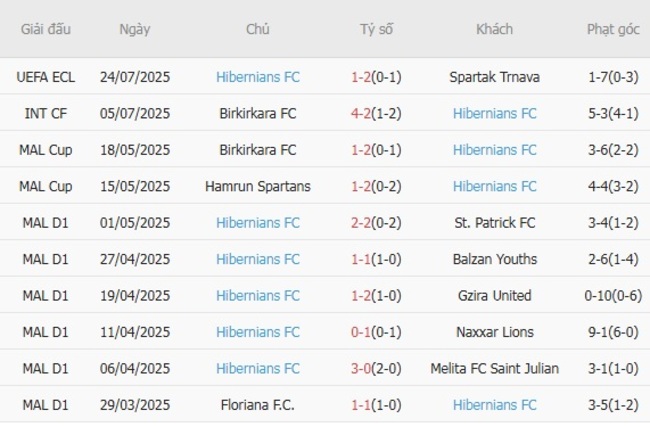Open Spartak Trnava team link
650x427 pixels.
(494, 77)
